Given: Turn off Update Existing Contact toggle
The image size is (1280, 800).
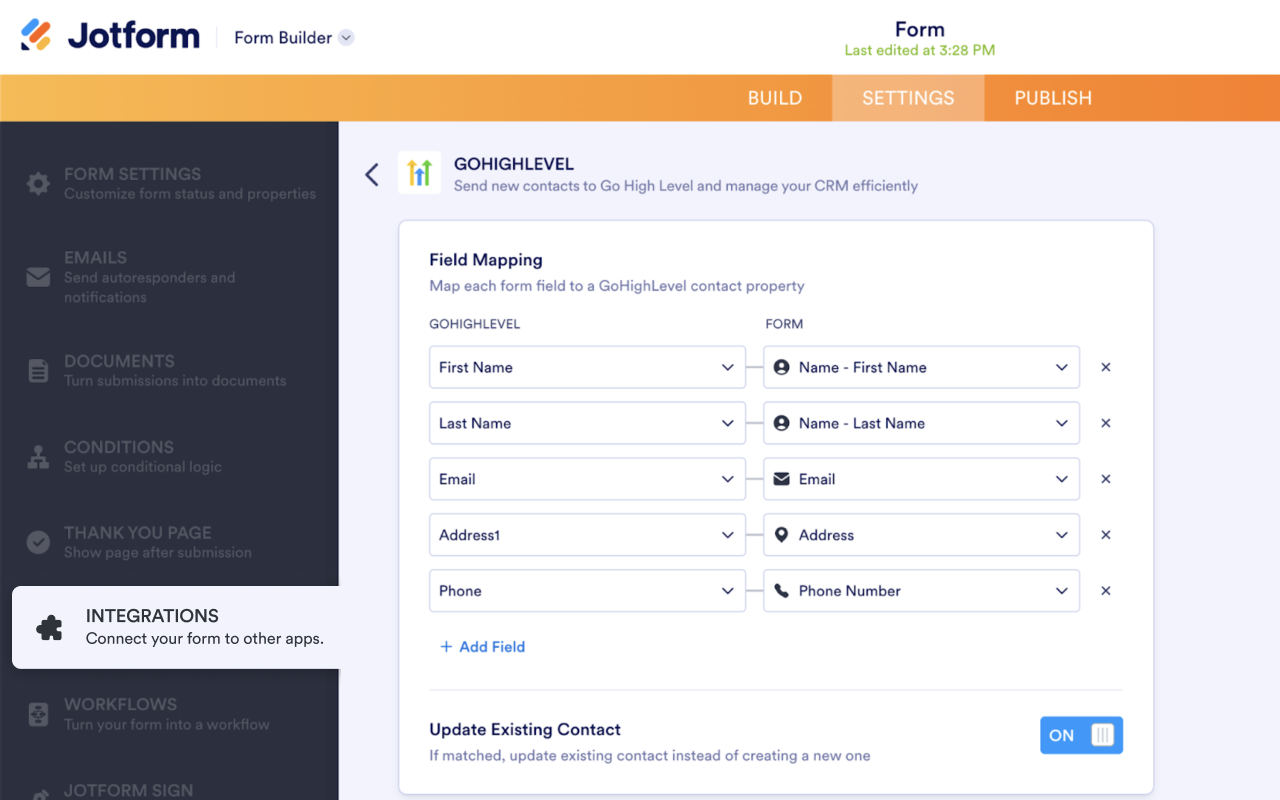Looking at the screenshot, I should (1081, 735).
